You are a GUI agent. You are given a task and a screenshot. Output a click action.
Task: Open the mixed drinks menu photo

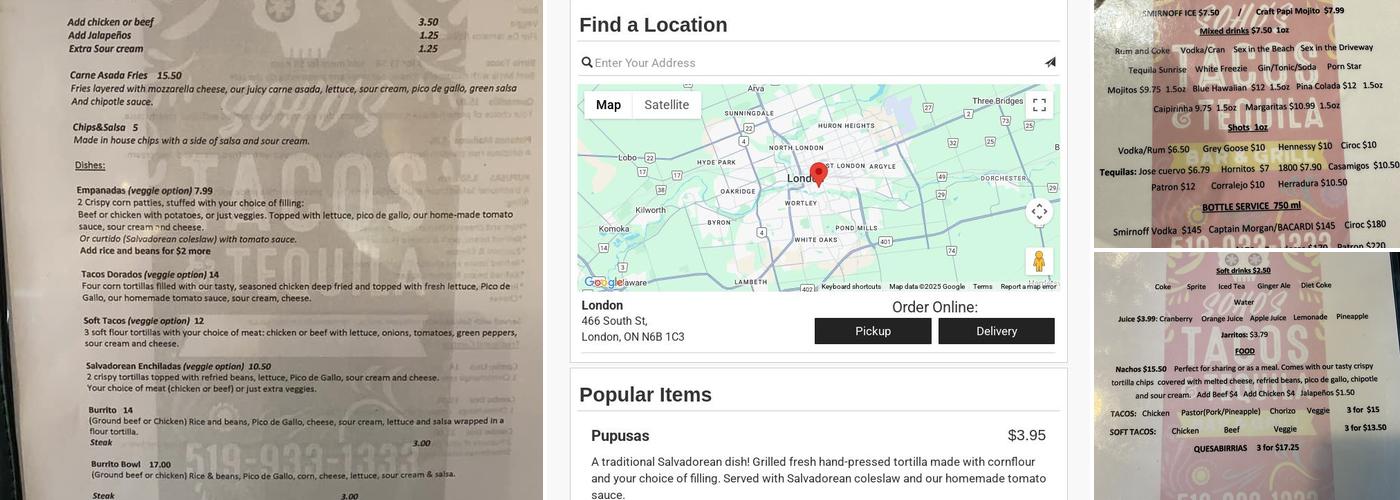pos(1246,124)
